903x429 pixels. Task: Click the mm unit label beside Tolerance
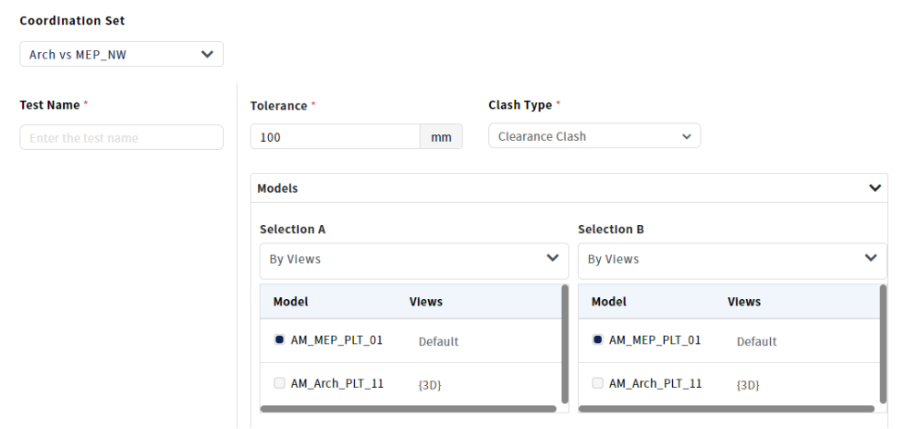click(441, 137)
